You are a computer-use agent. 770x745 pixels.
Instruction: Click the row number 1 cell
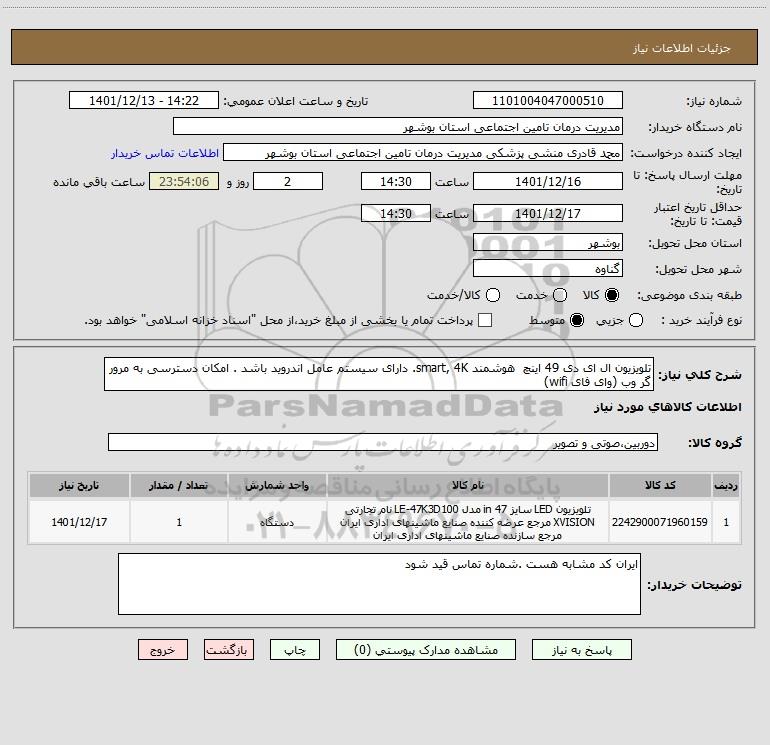pos(726,522)
